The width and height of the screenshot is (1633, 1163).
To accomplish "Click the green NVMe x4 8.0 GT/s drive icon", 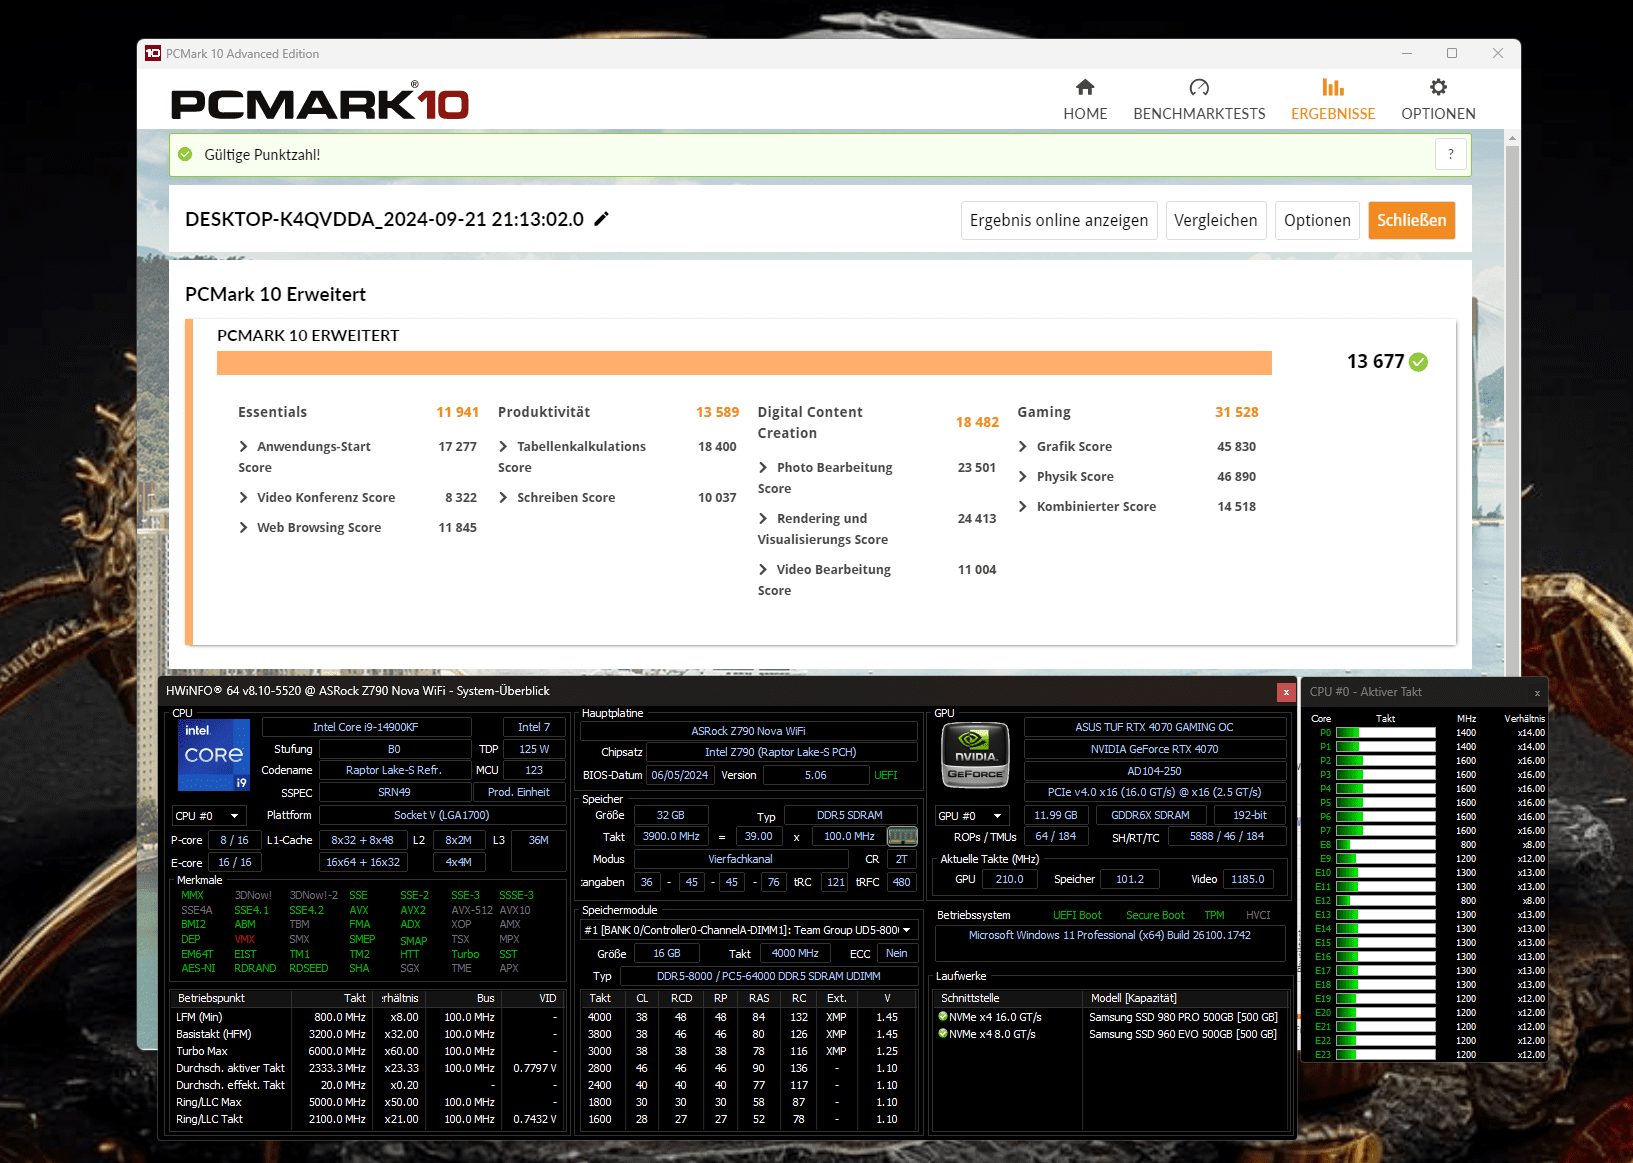I will (x=942, y=1034).
